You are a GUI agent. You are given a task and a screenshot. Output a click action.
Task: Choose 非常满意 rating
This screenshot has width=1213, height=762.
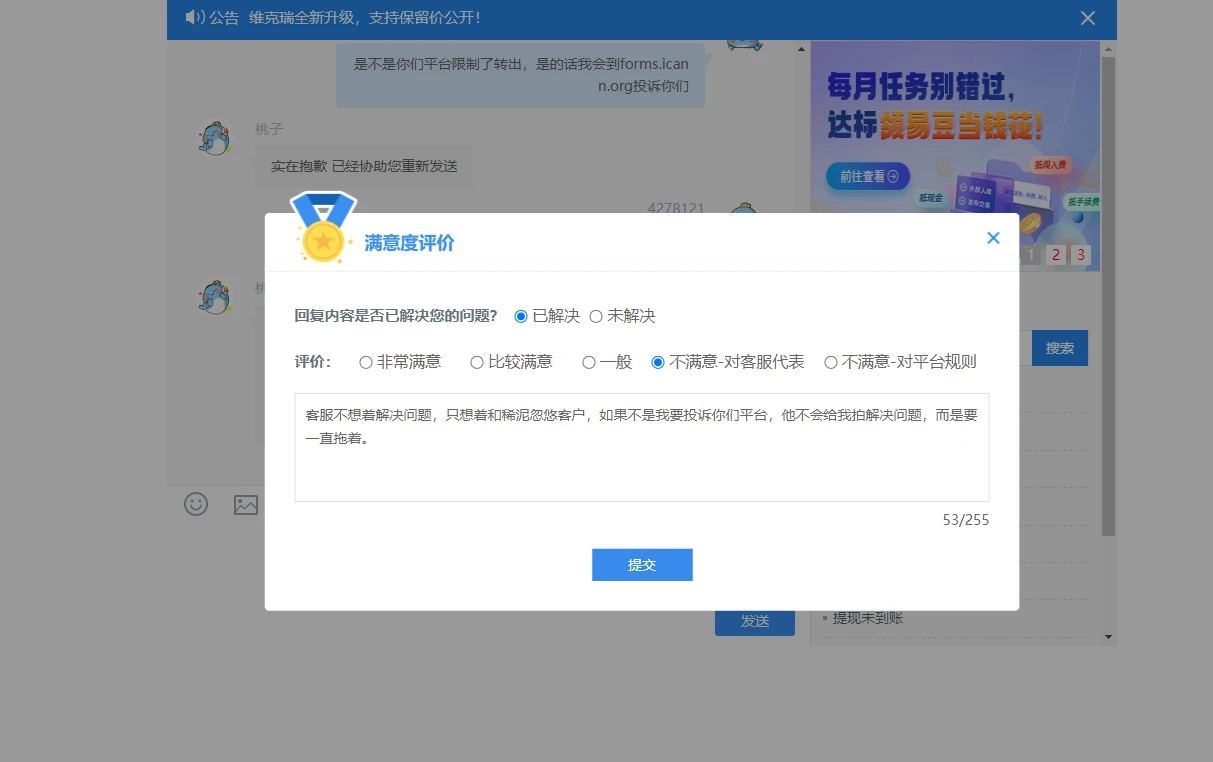click(366, 362)
